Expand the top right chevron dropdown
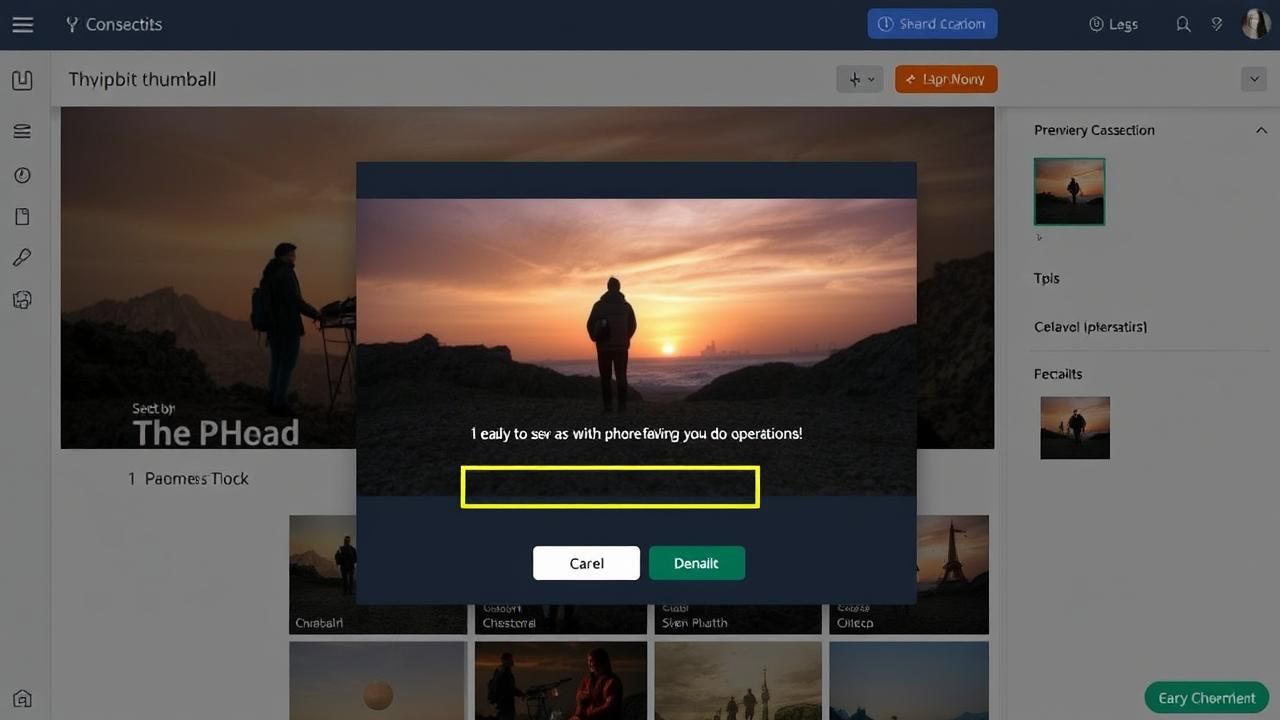The image size is (1280, 720). (1253, 79)
